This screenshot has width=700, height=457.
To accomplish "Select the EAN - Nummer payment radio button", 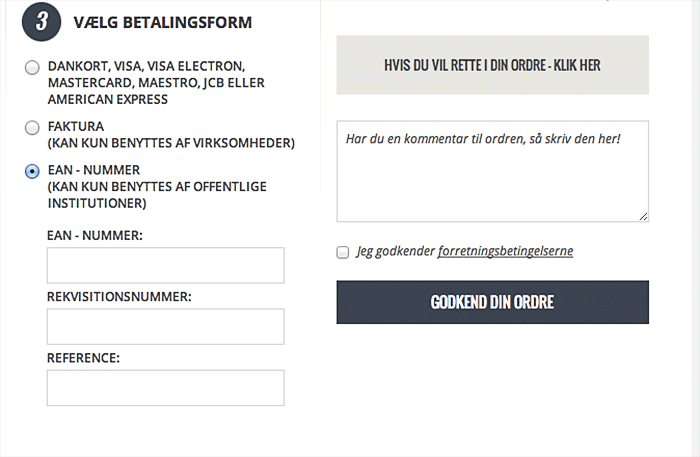I will [x=32, y=172].
